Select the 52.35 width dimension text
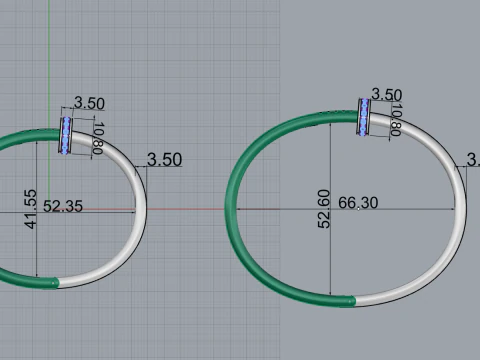 click(x=63, y=206)
